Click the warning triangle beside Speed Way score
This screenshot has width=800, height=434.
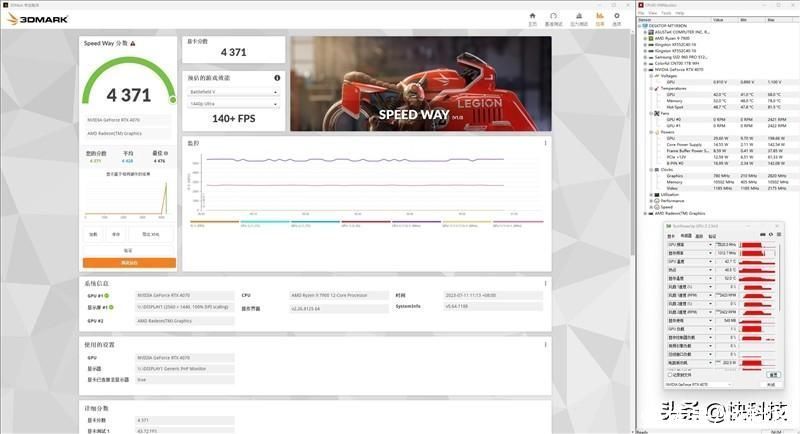pos(133,44)
